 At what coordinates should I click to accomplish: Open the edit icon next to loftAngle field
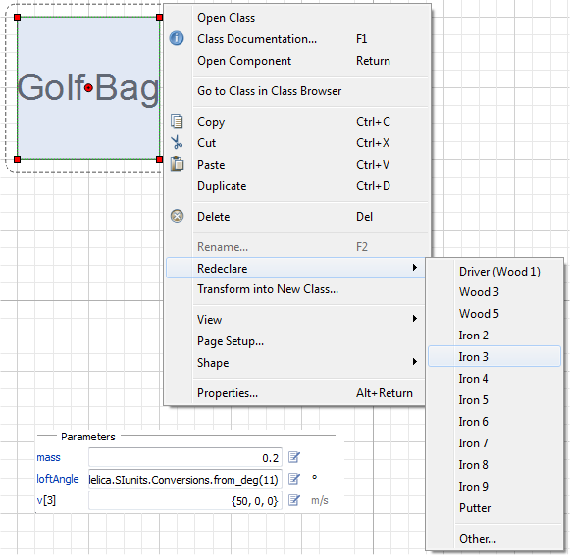tap(294, 479)
